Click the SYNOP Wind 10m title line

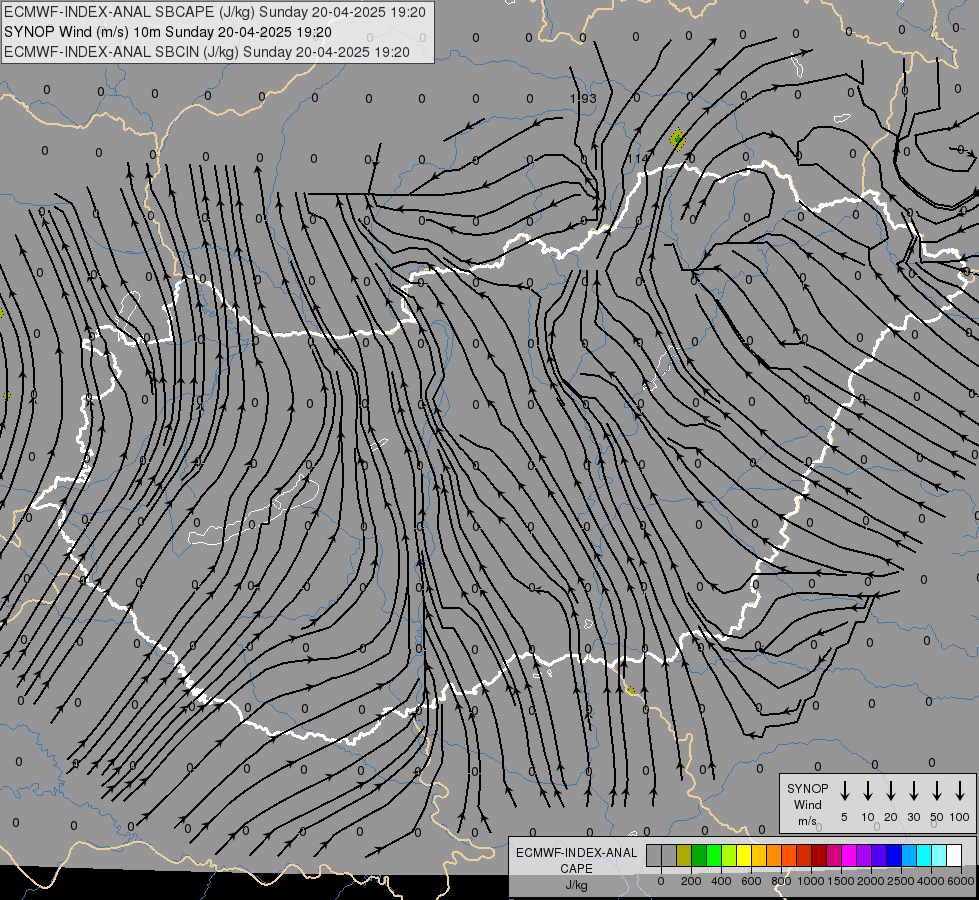pos(168,32)
